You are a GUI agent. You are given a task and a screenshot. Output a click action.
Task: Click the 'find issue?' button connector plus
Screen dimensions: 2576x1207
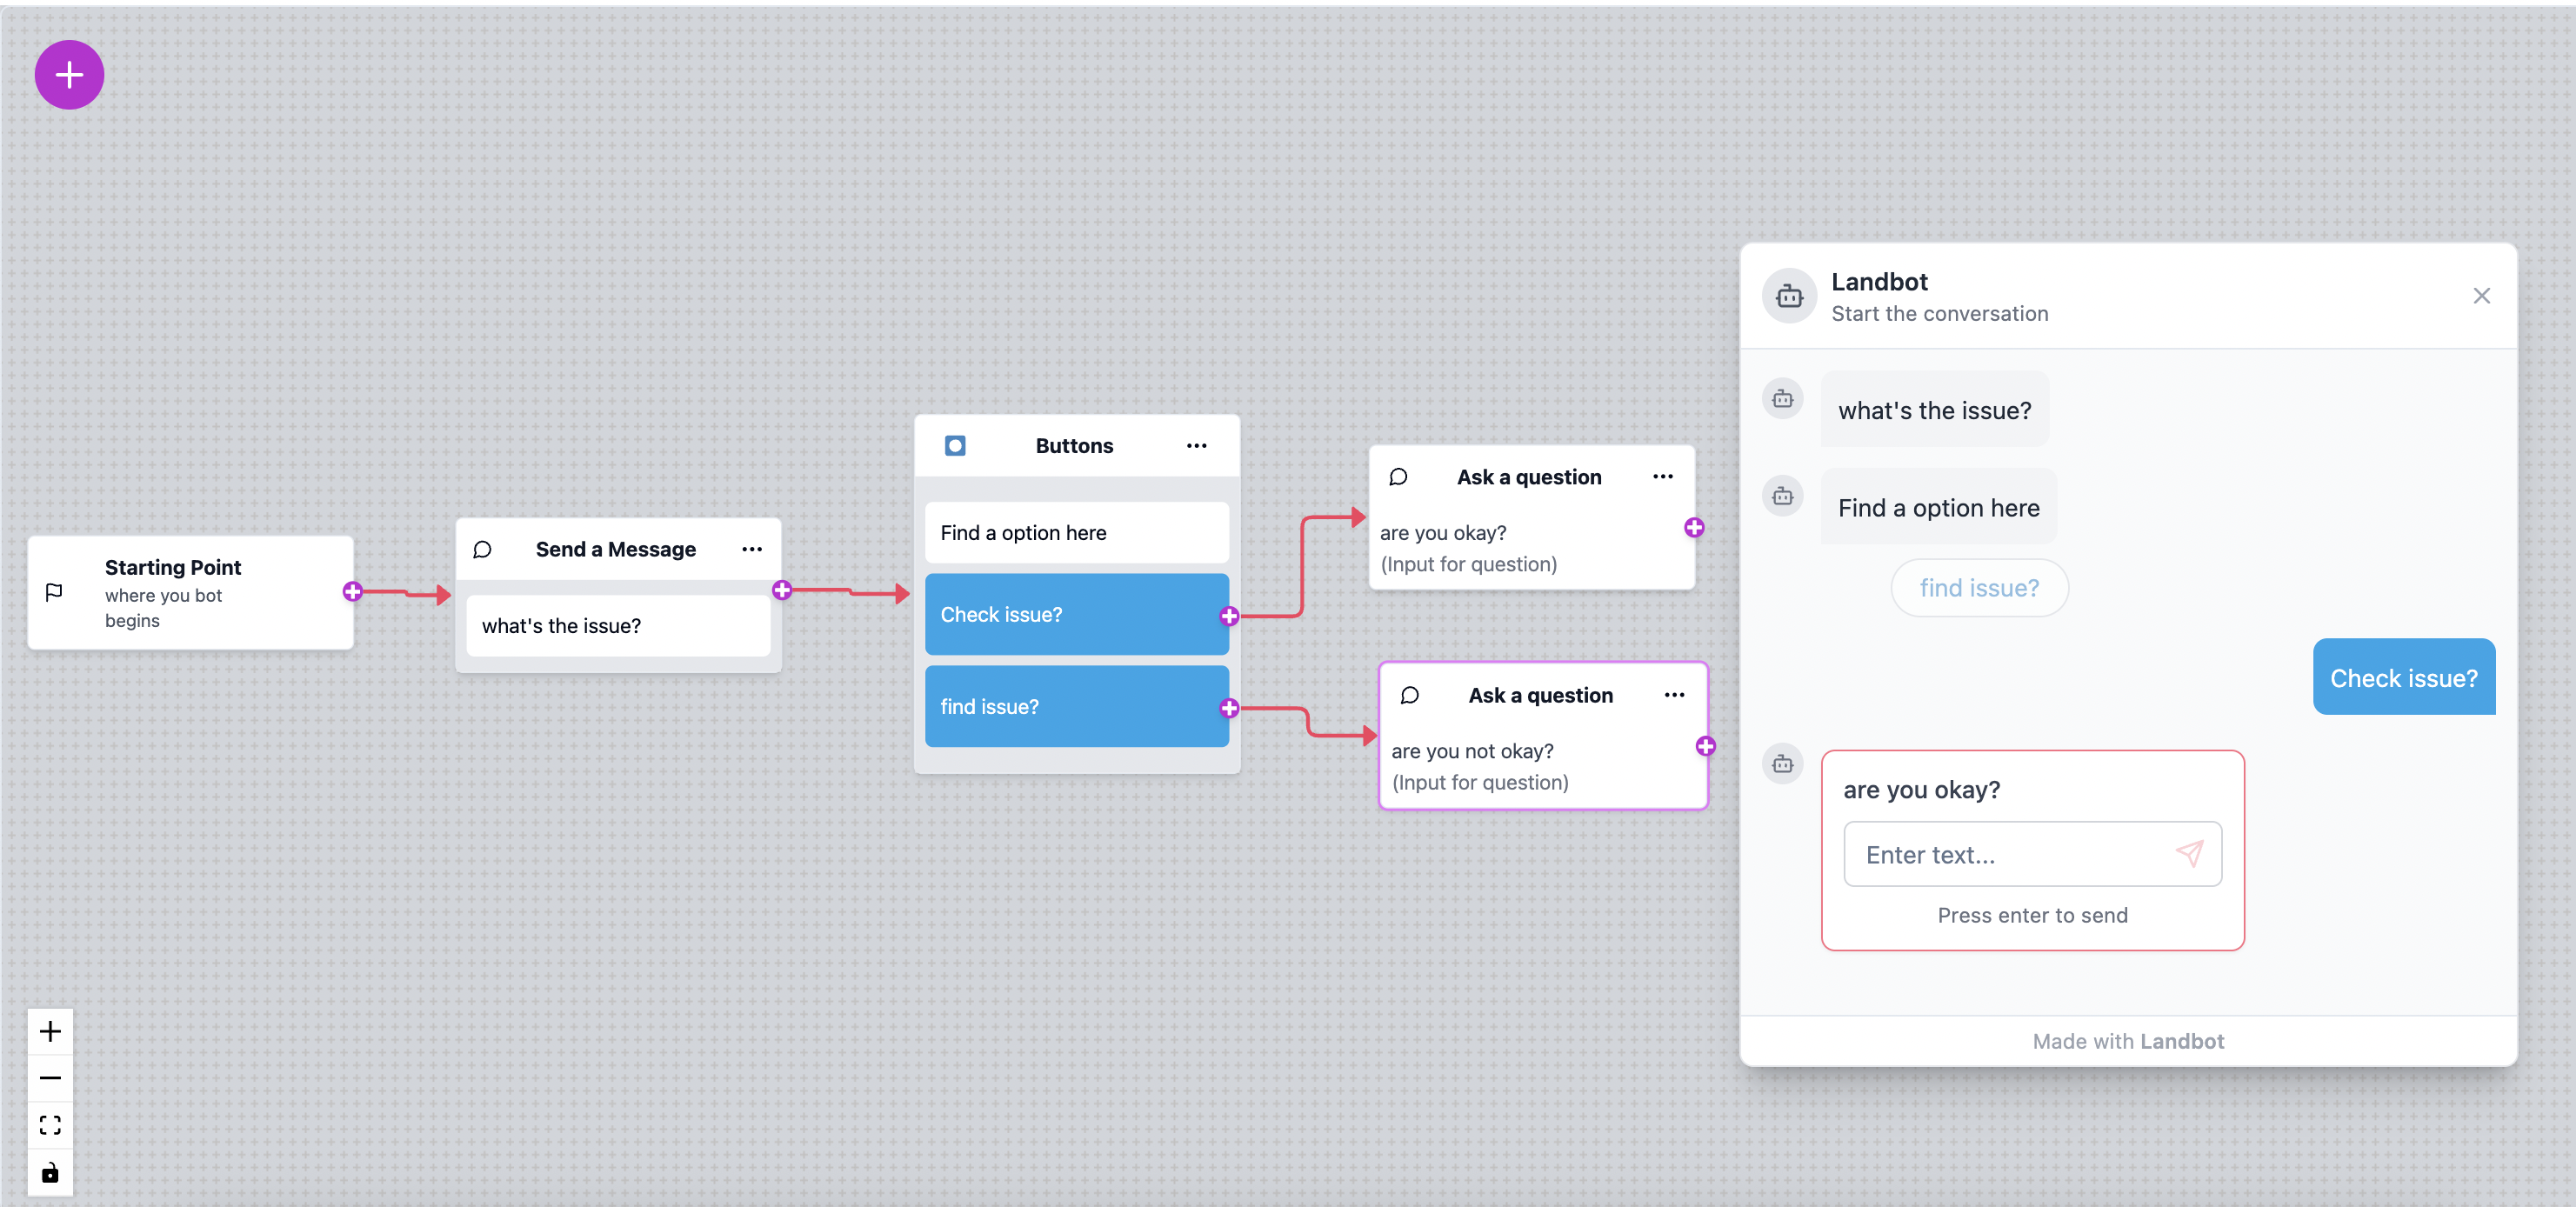click(x=1229, y=708)
